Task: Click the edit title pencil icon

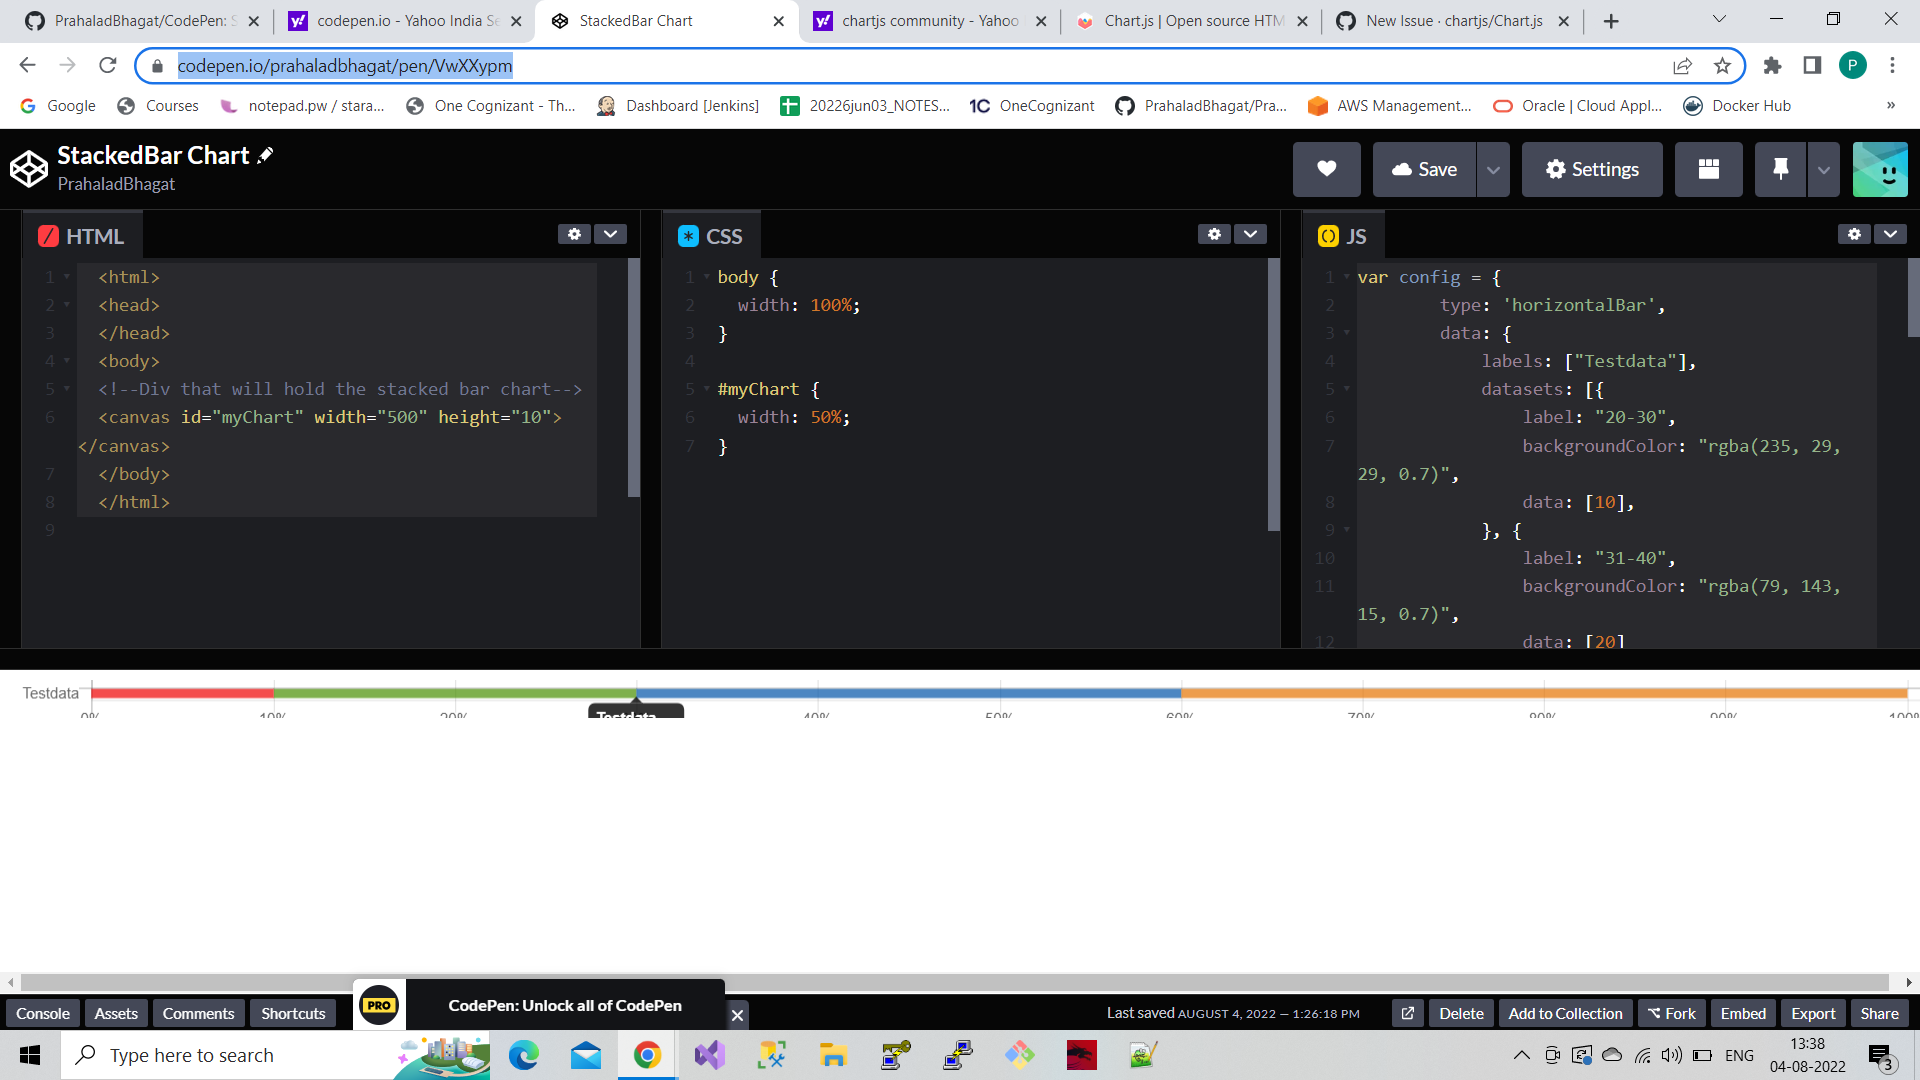Action: tap(265, 155)
